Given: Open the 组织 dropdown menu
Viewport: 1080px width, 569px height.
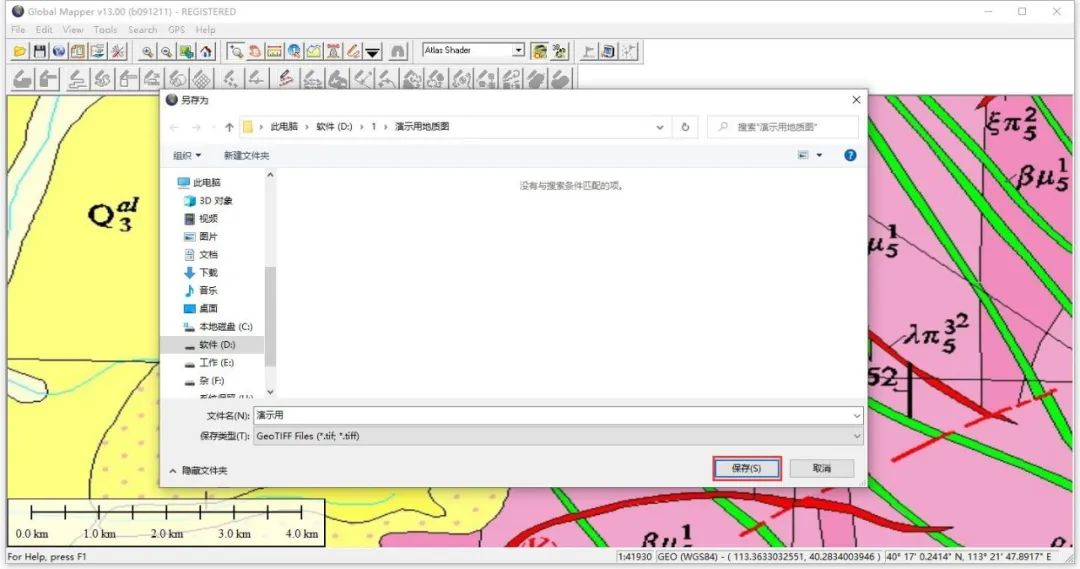Looking at the screenshot, I should [x=187, y=155].
